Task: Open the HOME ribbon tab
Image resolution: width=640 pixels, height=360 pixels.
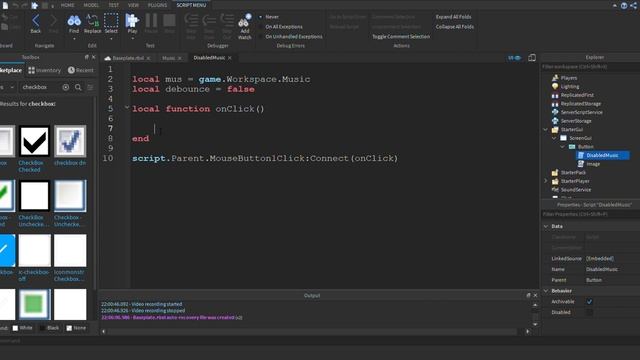Action: click(x=67, y=5)
